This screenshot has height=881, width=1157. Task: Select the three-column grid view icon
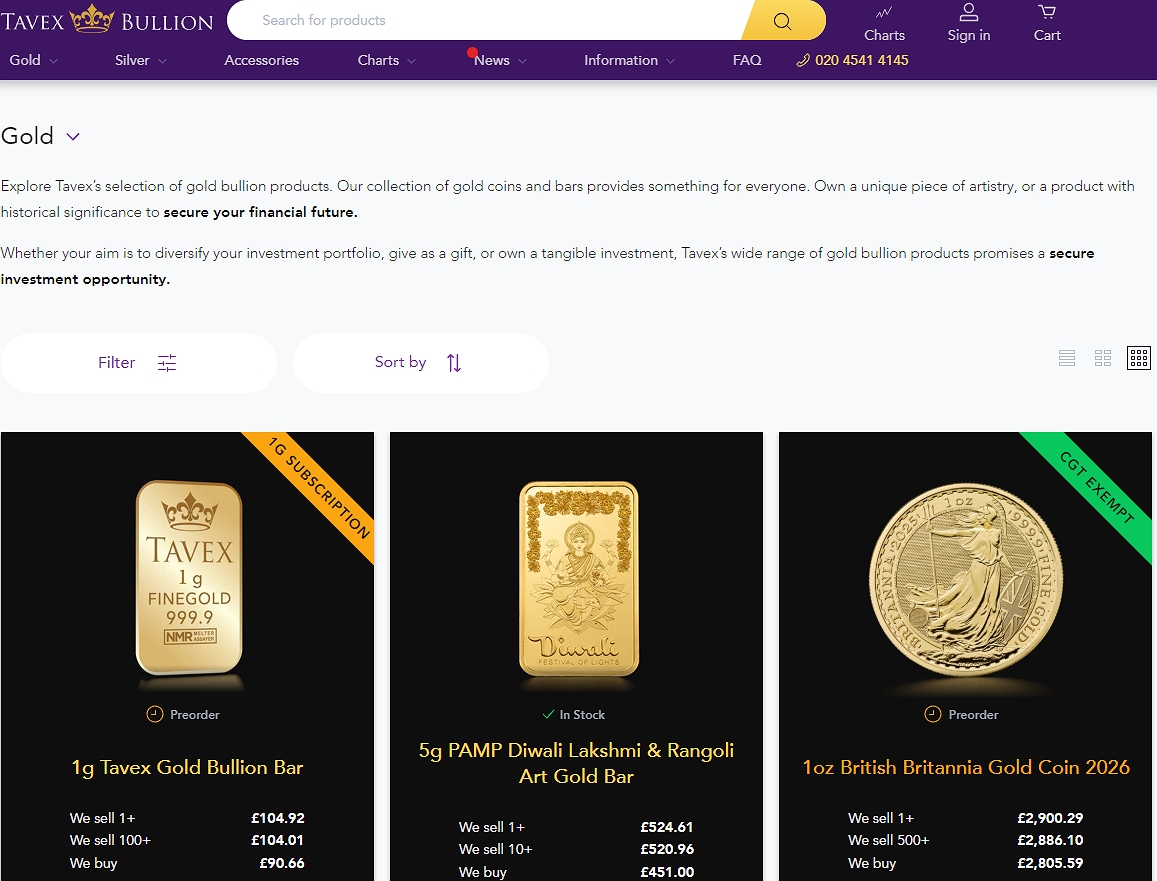pos(1139,358)
